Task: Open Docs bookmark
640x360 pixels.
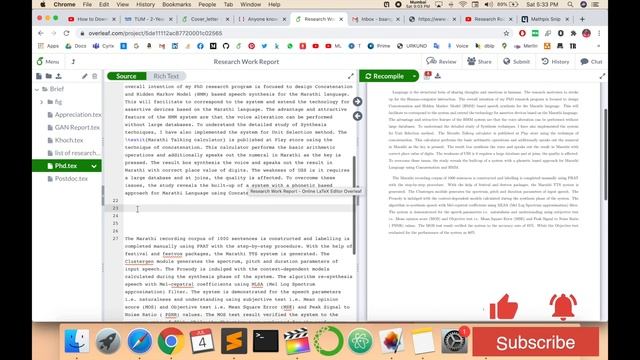Action: click(x=76, y=46)
